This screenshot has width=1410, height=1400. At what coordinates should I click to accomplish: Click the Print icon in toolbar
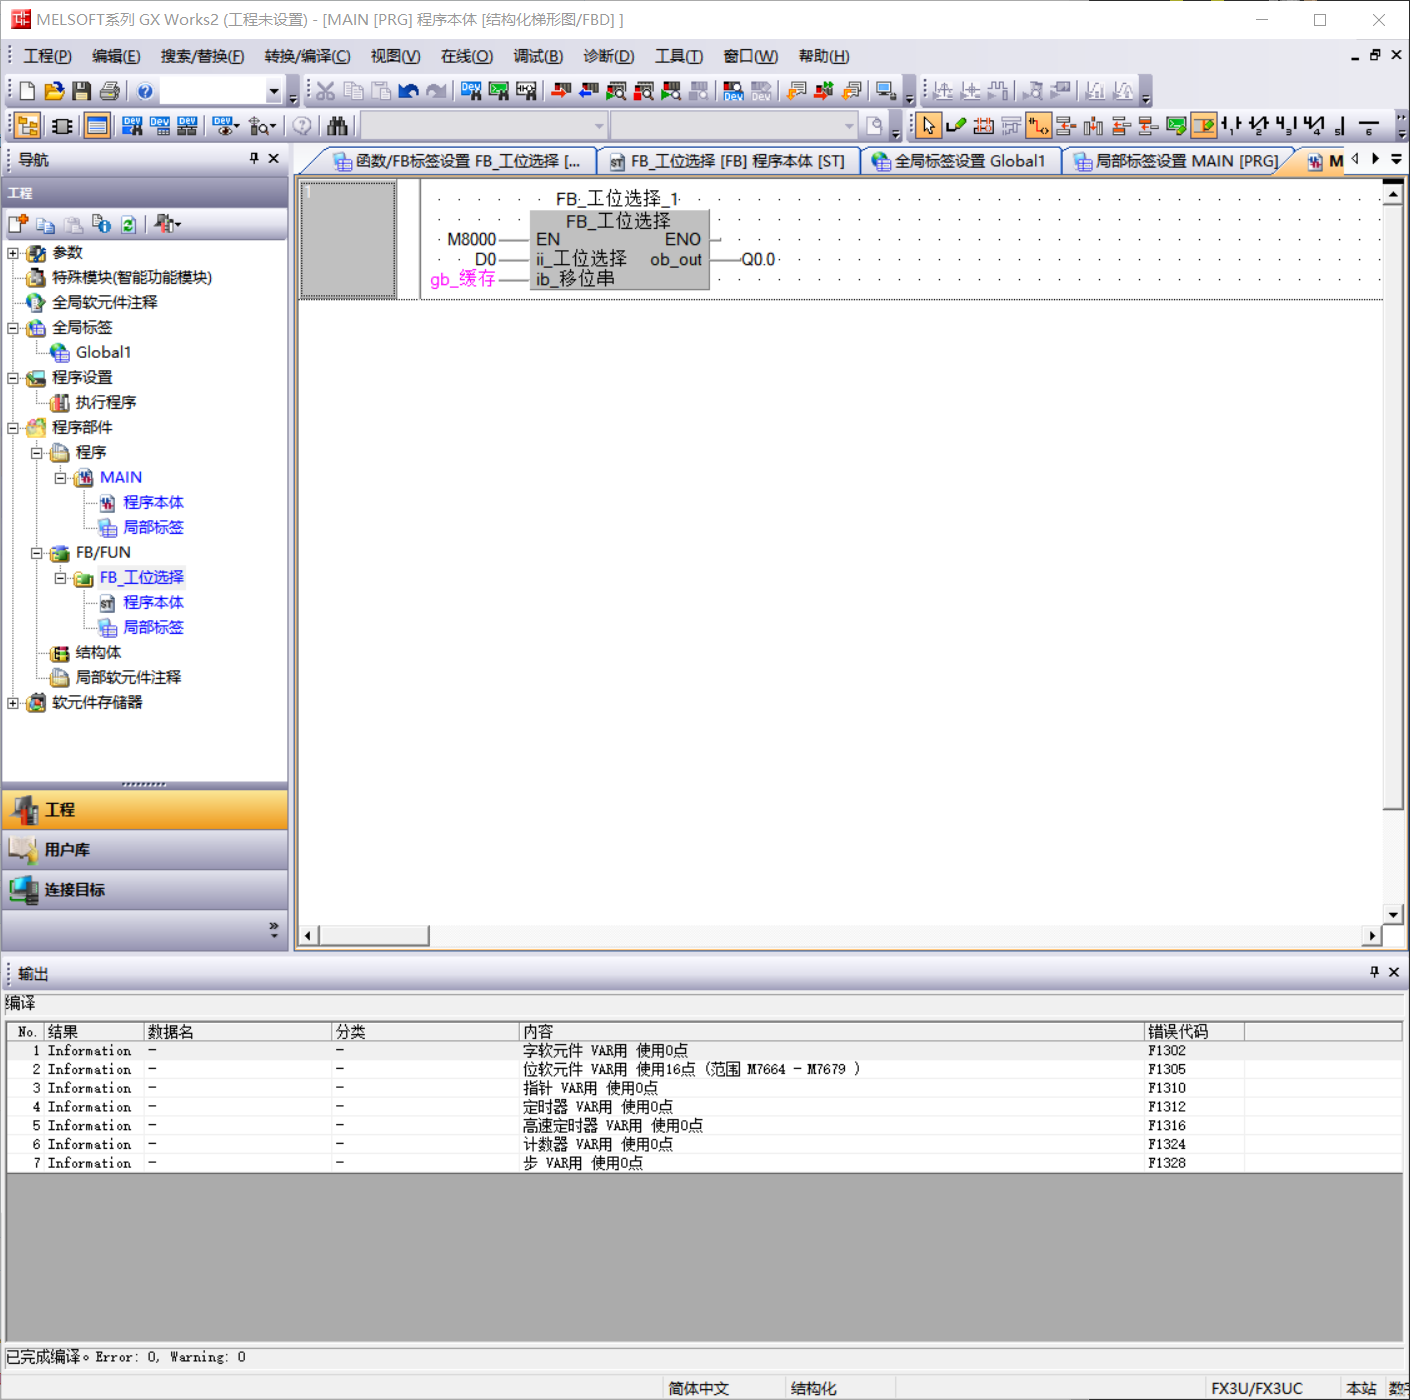tap(109, 91)
